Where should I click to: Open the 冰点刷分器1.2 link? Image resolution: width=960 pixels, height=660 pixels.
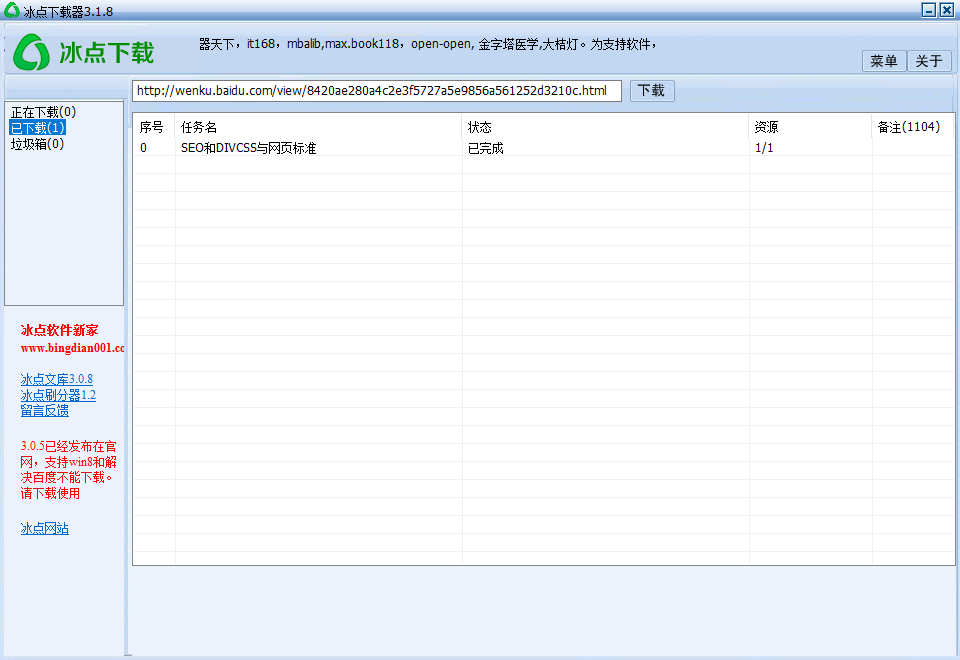click(x=57, y=394)
